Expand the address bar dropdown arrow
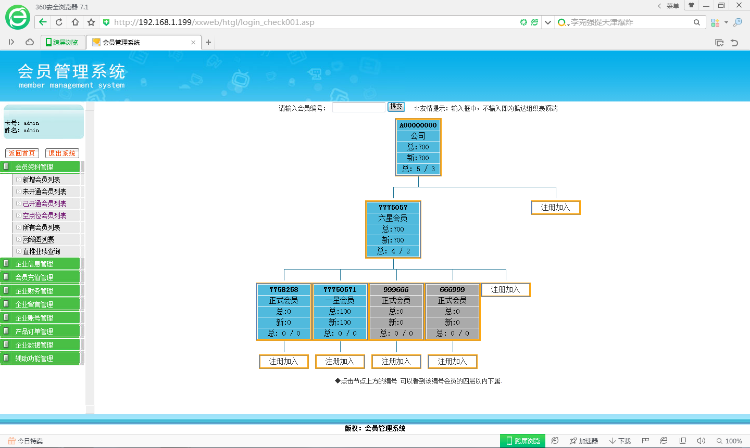Image resolution: width=750 pixels, height=448 pixels. (x=548, y=21)
